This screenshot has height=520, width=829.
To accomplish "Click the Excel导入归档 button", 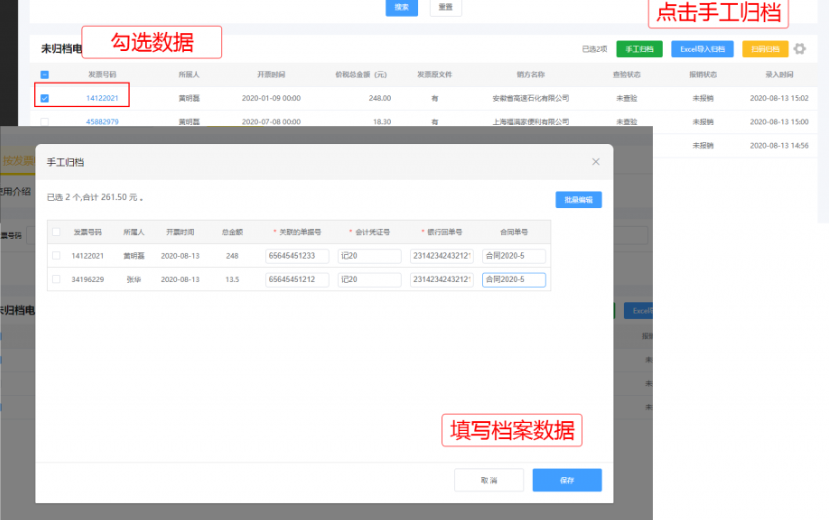I will pos(701,49).
